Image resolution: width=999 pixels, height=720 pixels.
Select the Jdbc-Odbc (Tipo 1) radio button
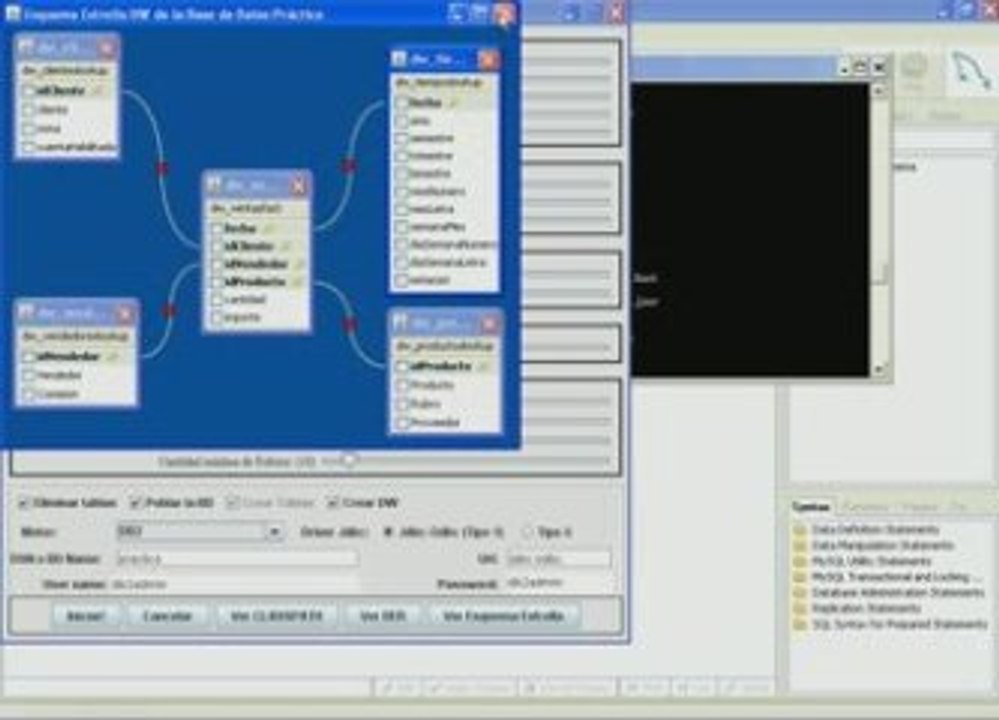[x=387, y=532]
